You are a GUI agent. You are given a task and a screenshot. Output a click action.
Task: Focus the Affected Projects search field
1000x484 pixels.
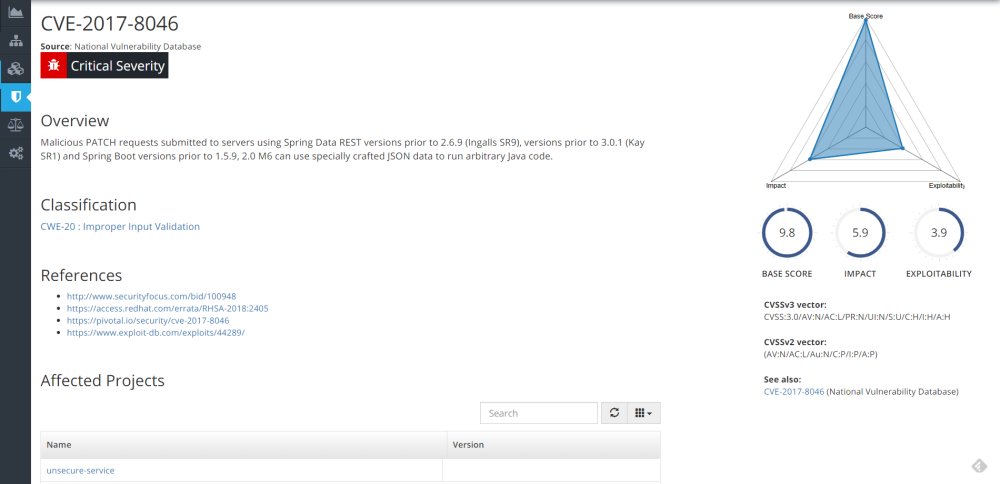(539, 413)
